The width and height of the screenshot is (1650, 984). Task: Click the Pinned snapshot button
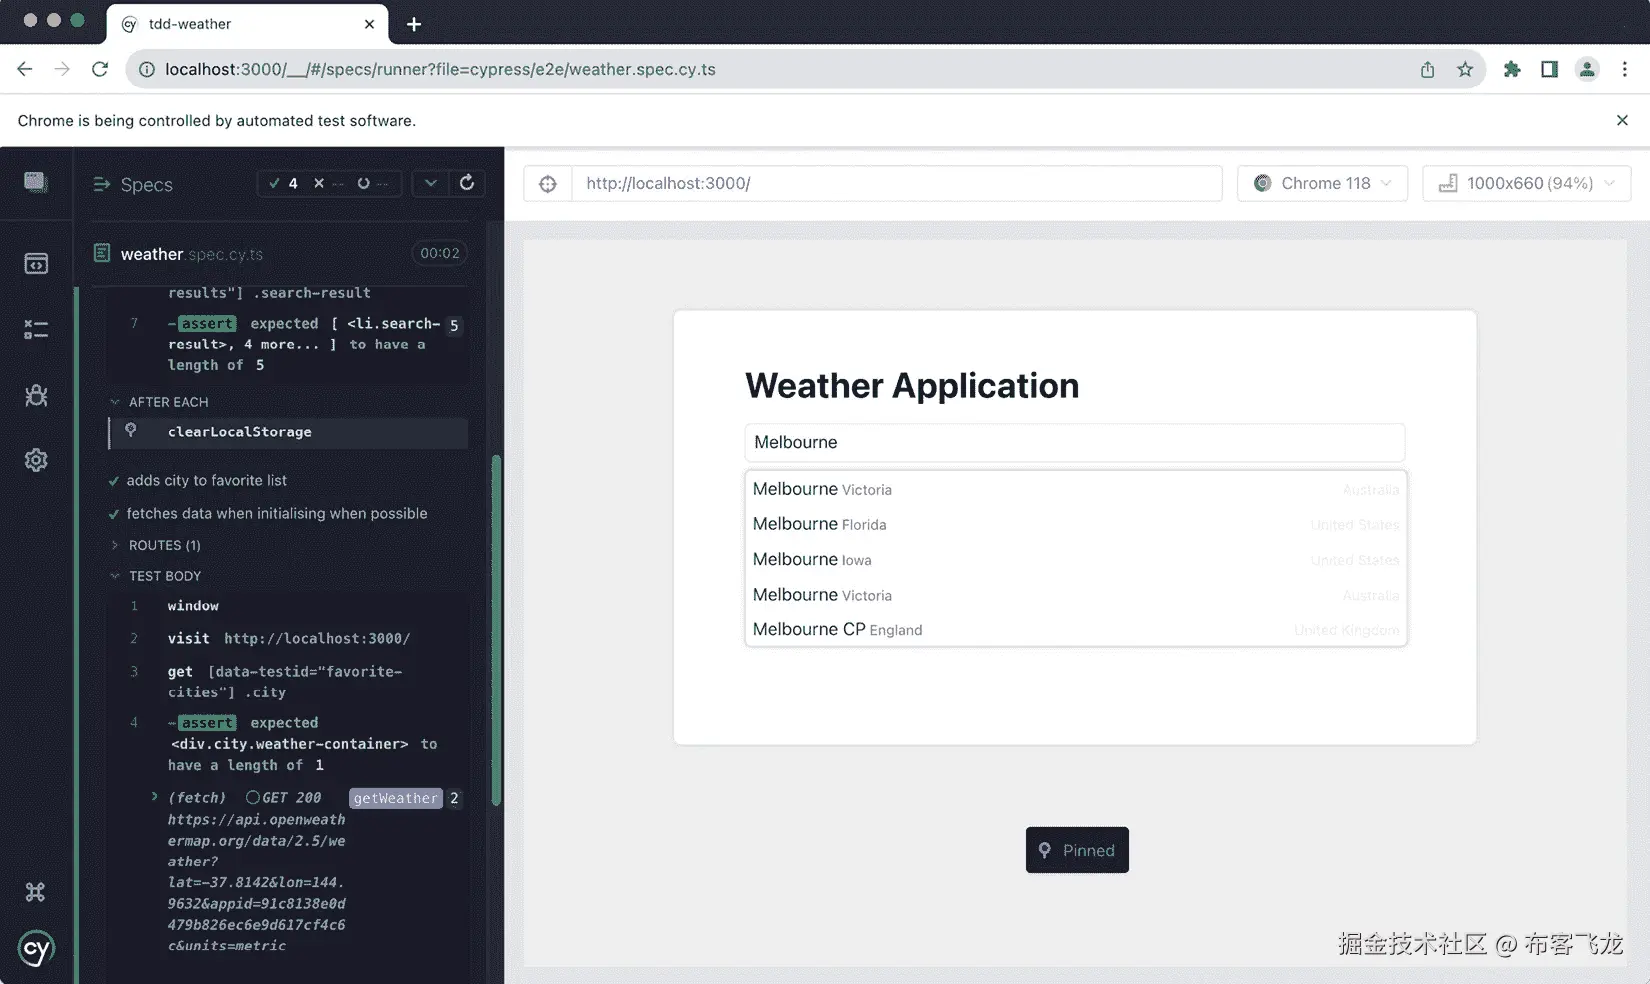[x=1077, y=850]
